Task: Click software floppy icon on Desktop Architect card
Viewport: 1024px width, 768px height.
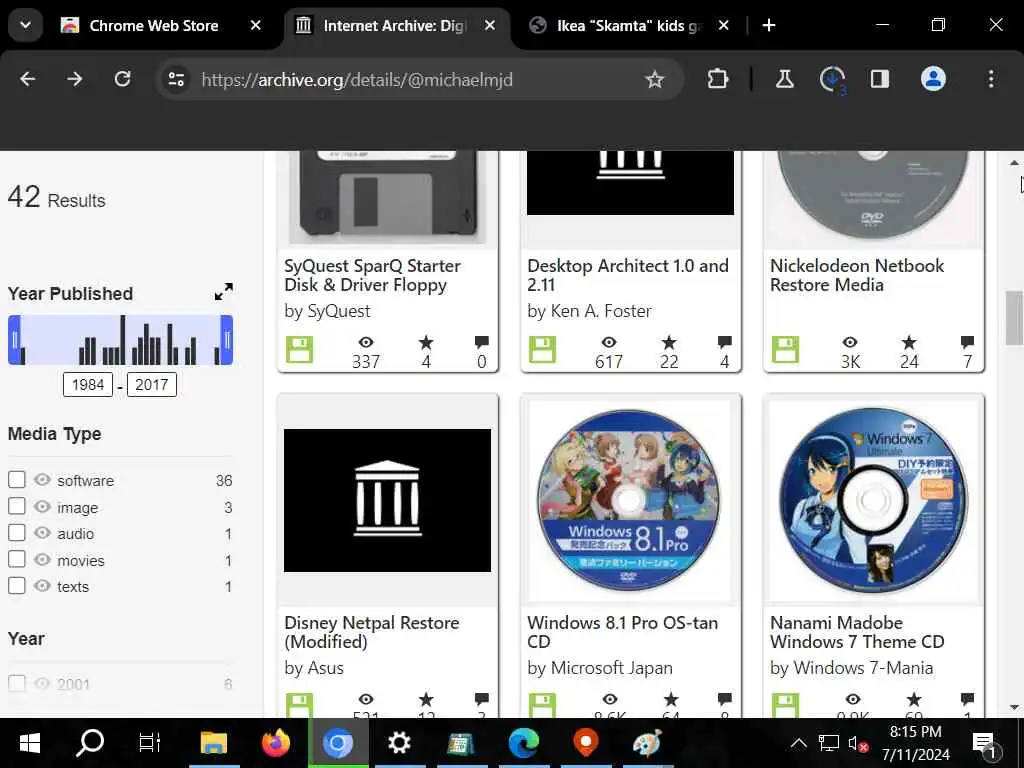Action: (x=542, y=349)
